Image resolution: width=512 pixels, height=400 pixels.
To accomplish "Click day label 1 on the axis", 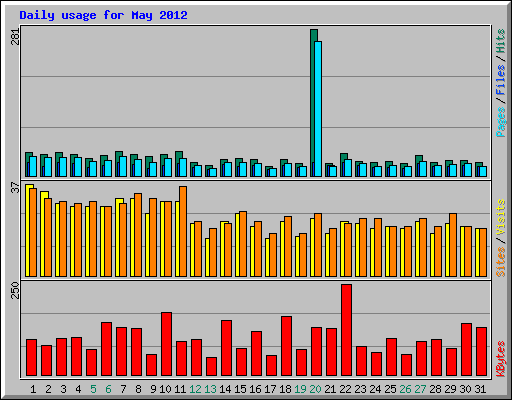I will pos(33,389).
